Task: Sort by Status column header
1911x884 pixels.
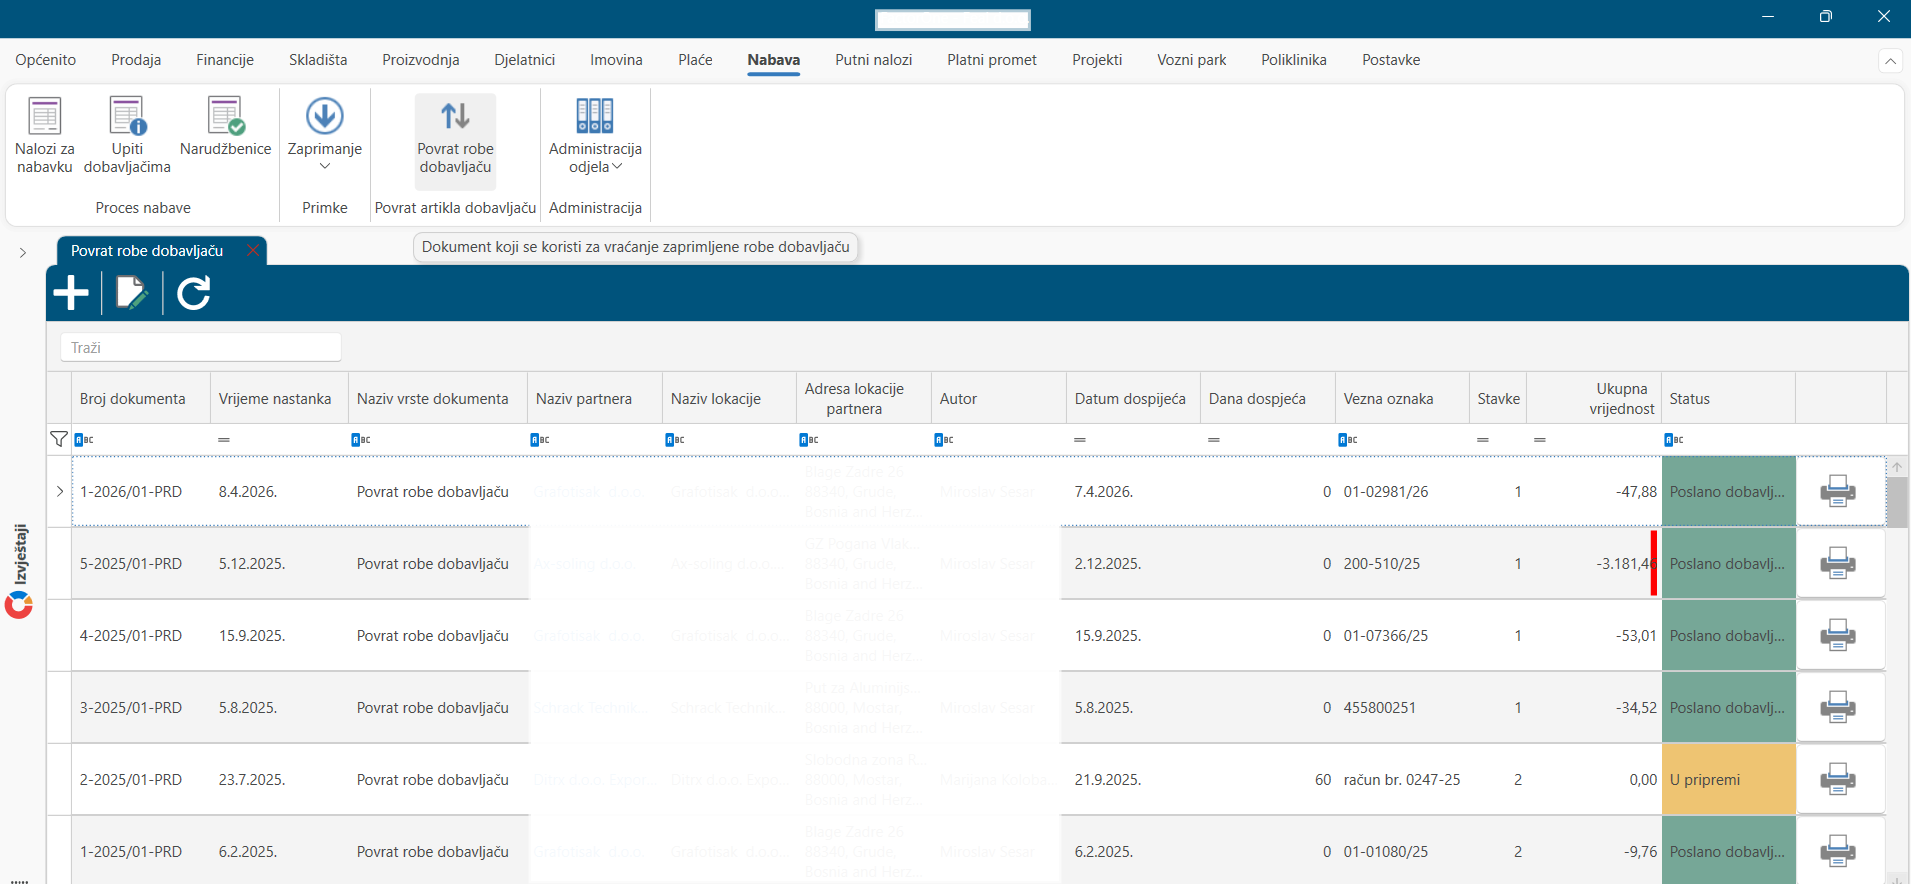Action: [1728, 398]
